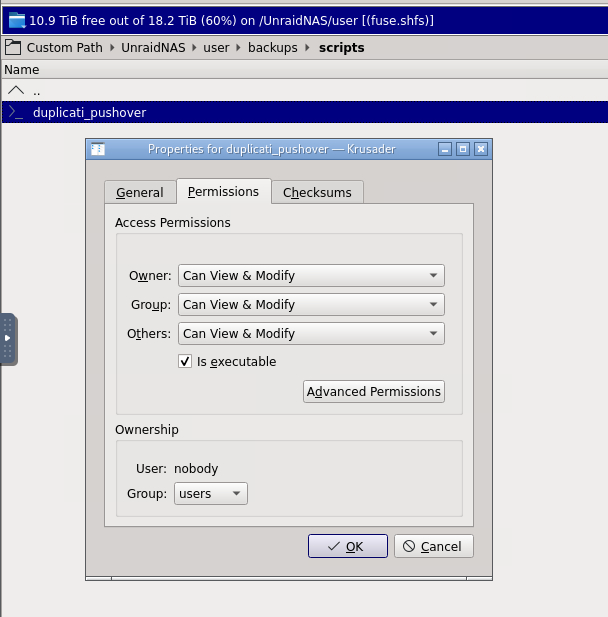
Task: Click the disk space folder icon
Action: click(x=17, y=20)
